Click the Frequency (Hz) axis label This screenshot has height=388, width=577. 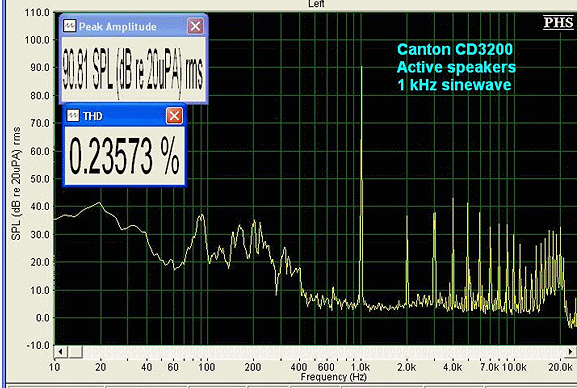pyautogui.click(x=333, y=377)
